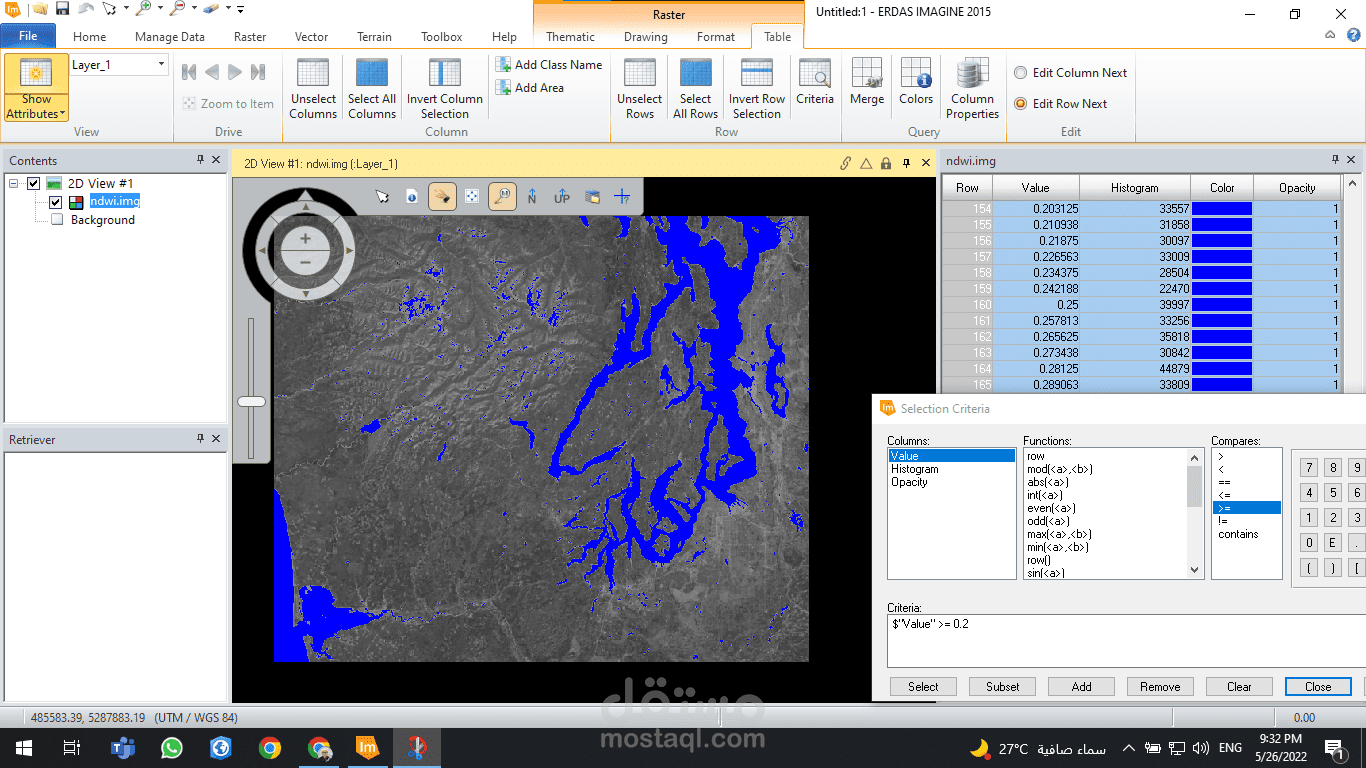Hide the ndwi.img layer in Contents
The image size is (1366, 768).
[x=56, y=201]
